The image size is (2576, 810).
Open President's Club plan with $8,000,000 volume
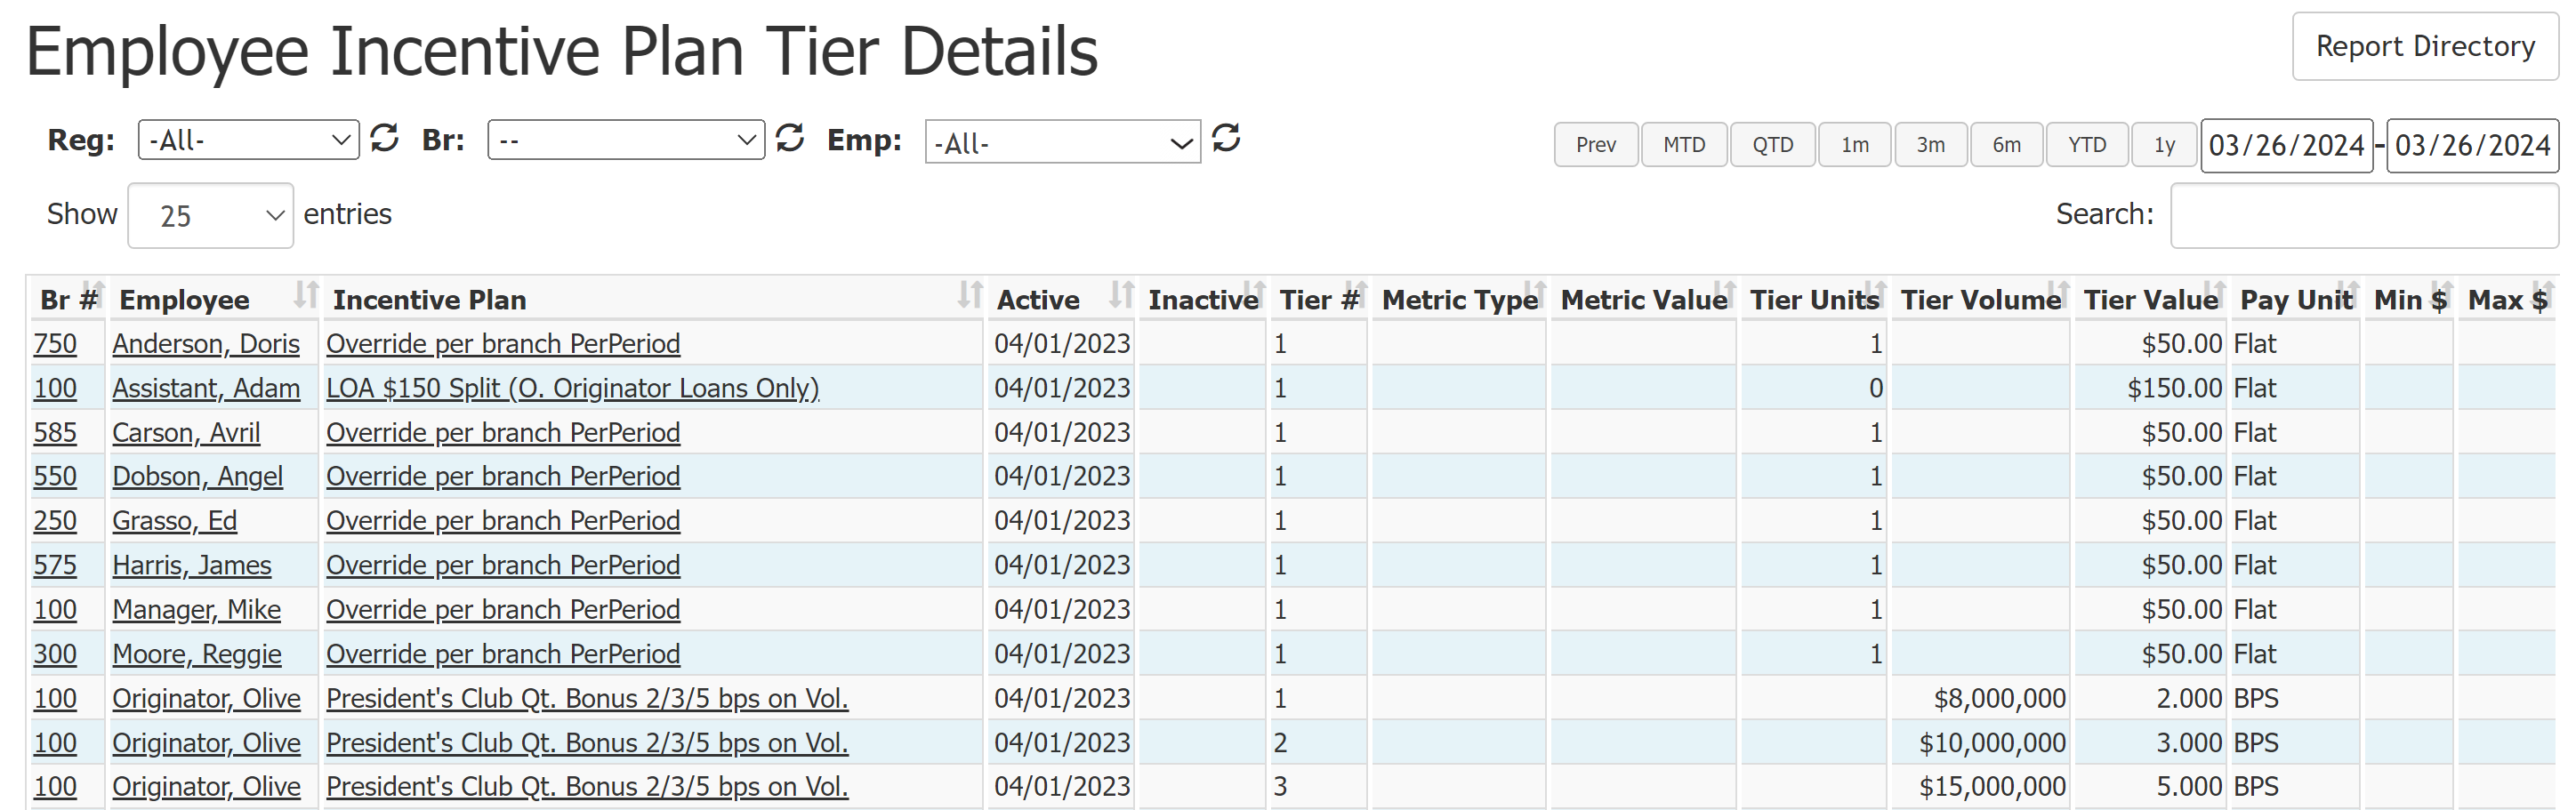587,698
